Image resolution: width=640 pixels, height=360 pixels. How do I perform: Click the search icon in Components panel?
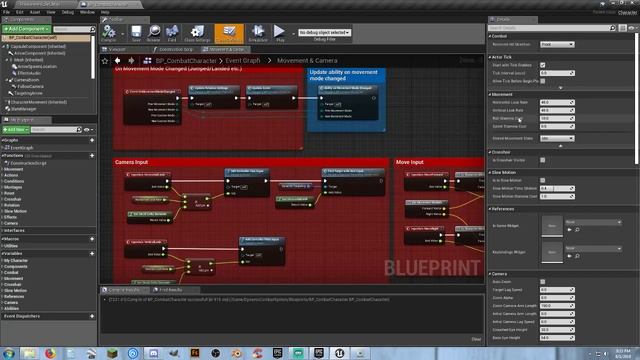(93, 29)
